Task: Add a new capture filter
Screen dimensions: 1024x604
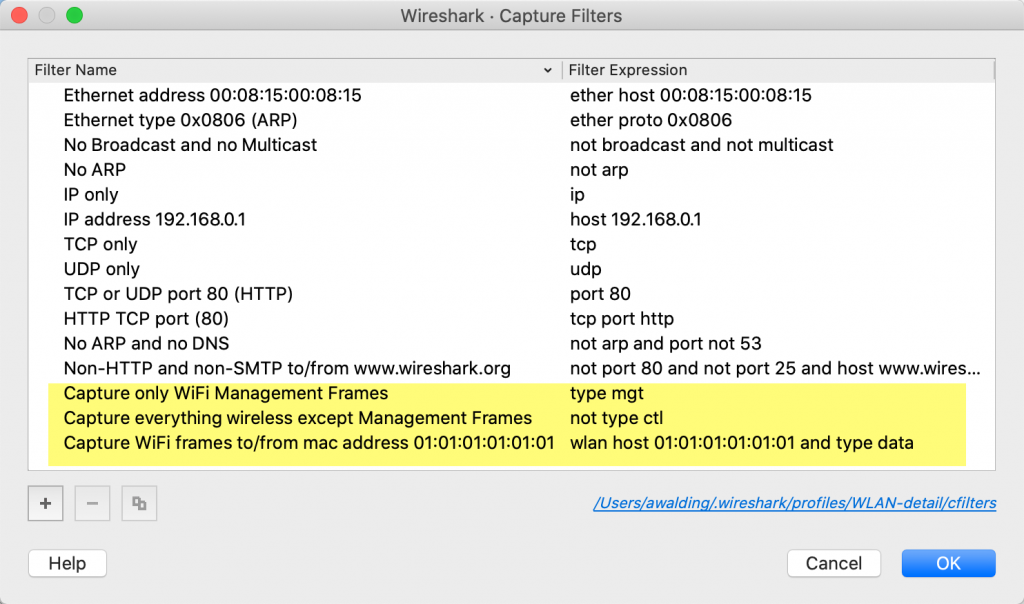Action: (45, 503)
